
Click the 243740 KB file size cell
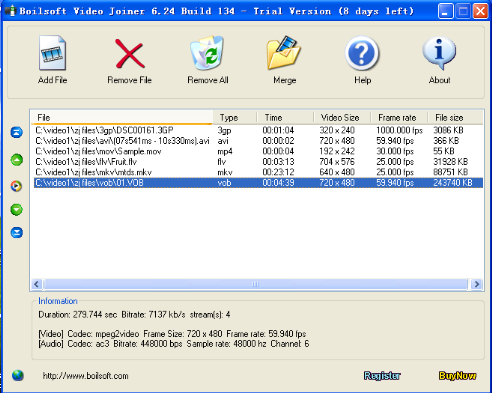453,183
